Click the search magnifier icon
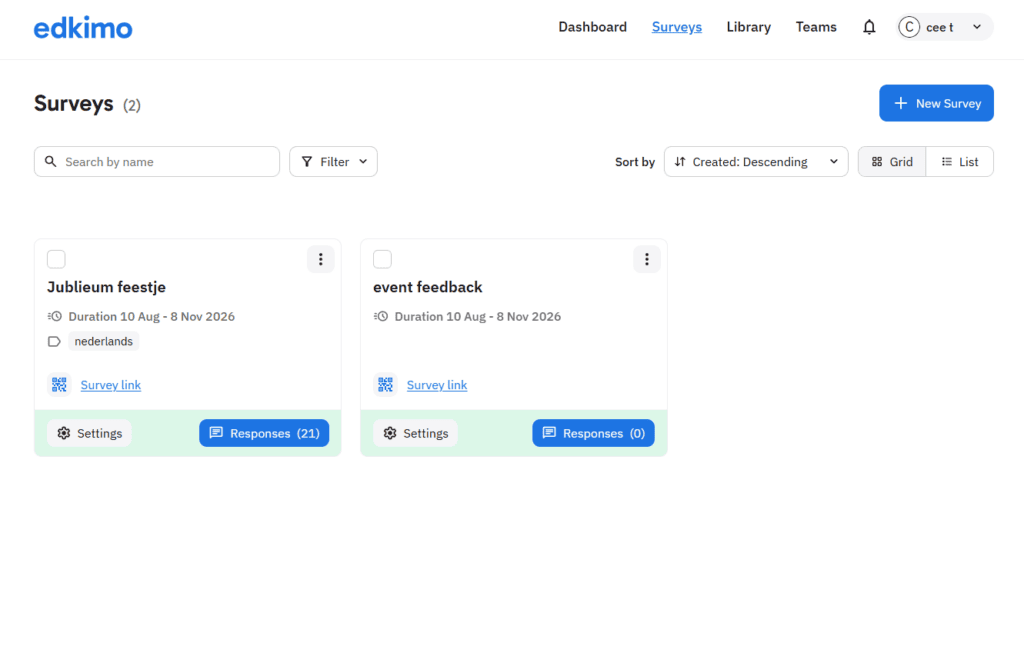 [50, 161]
